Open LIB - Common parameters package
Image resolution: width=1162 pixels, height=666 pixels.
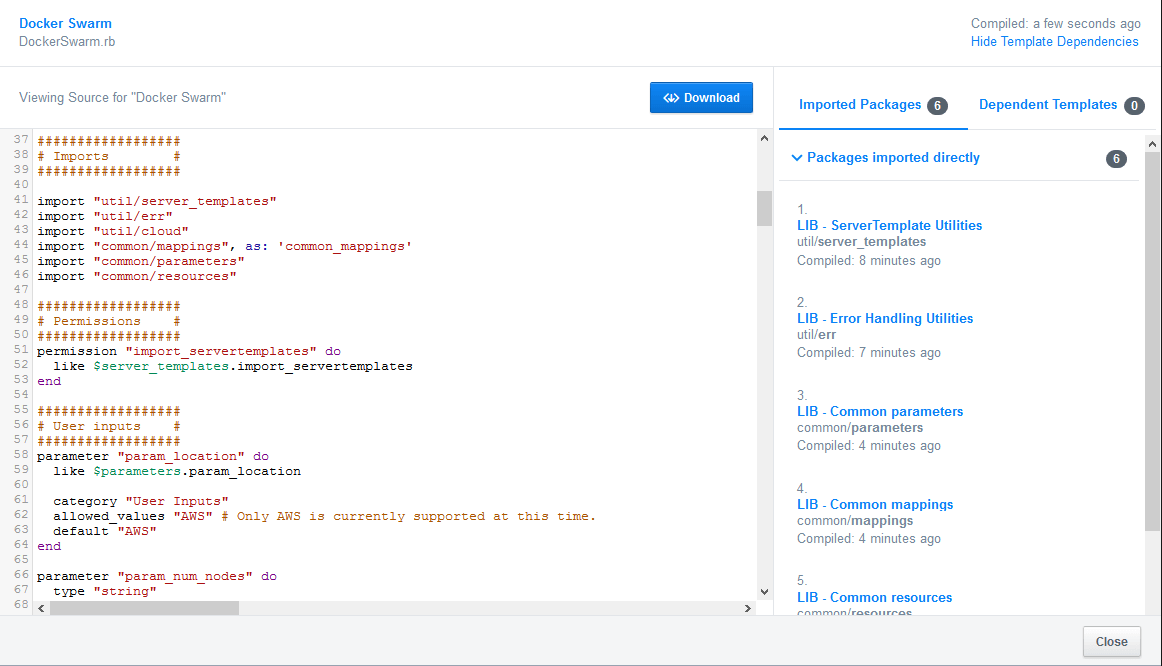pyautogui.click(x=880, y=412)
